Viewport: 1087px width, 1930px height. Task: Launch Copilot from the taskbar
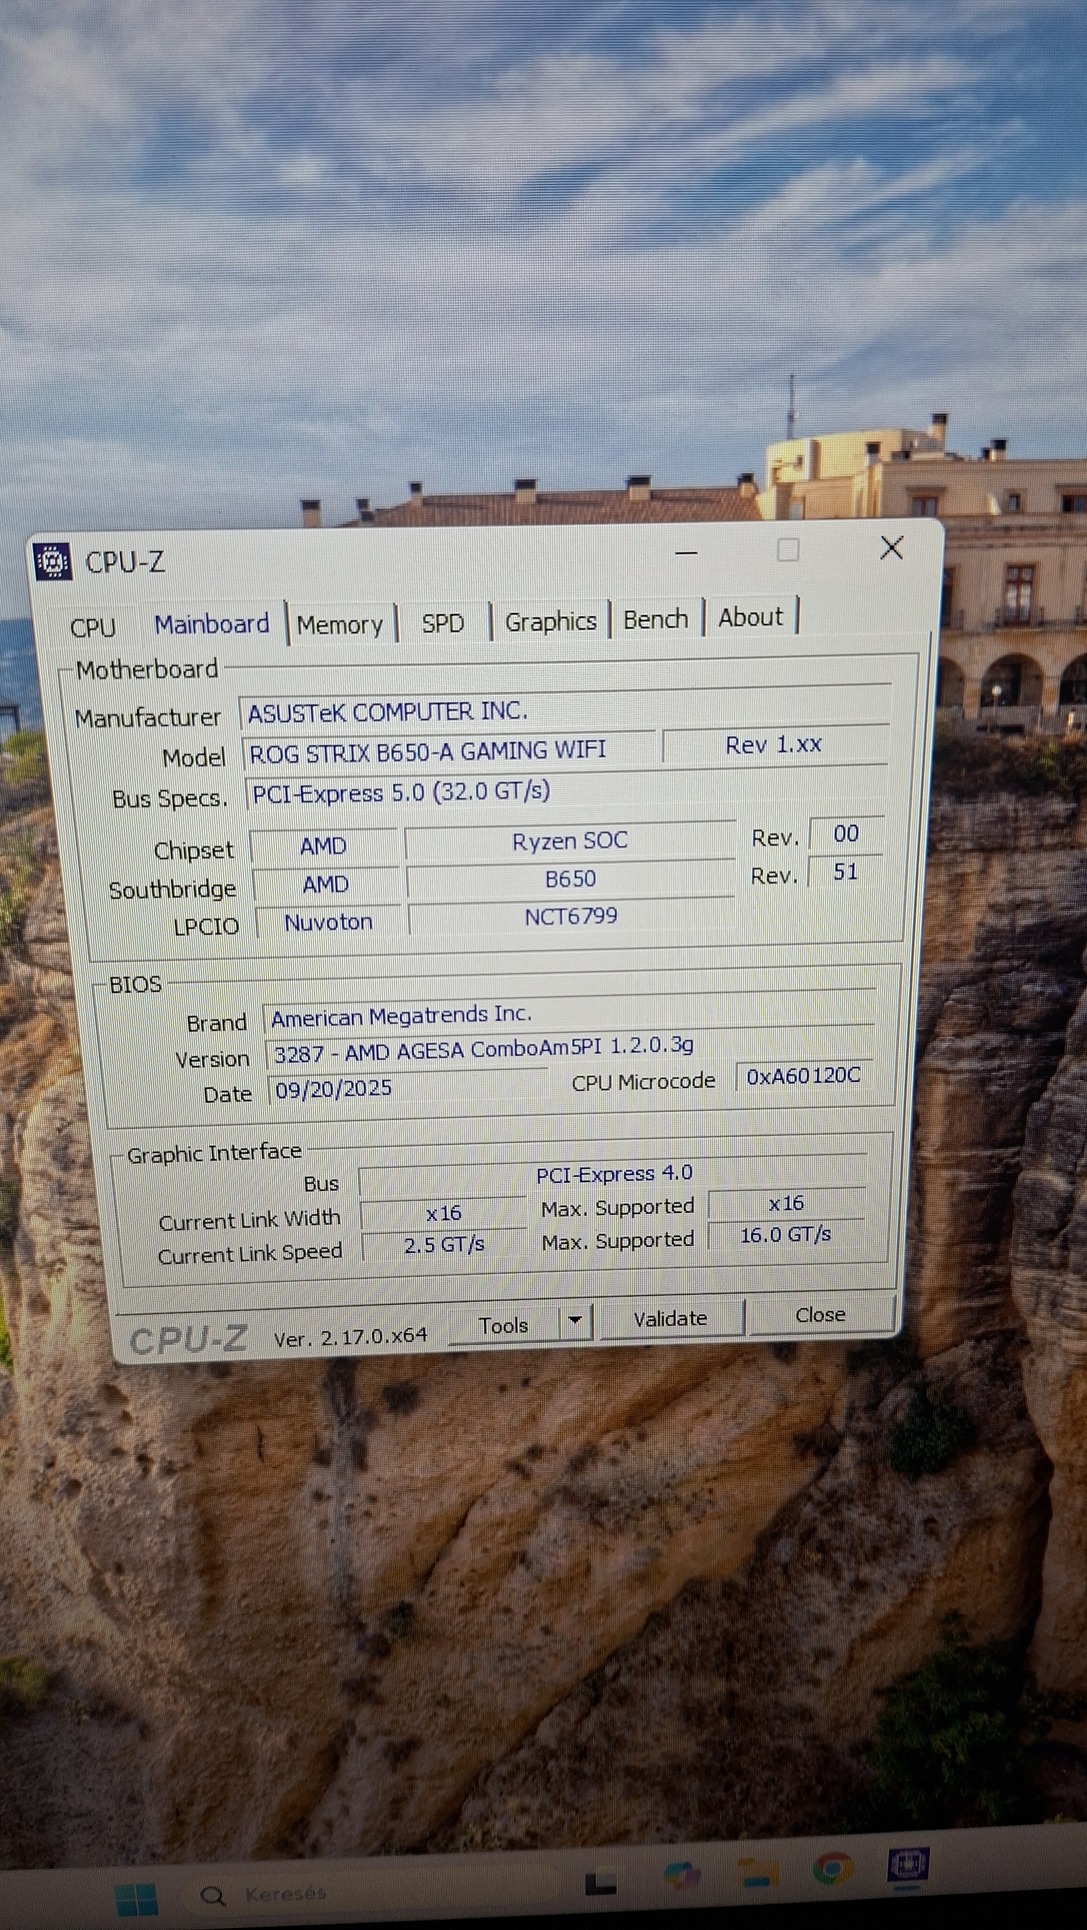(x=681, y=1875)
